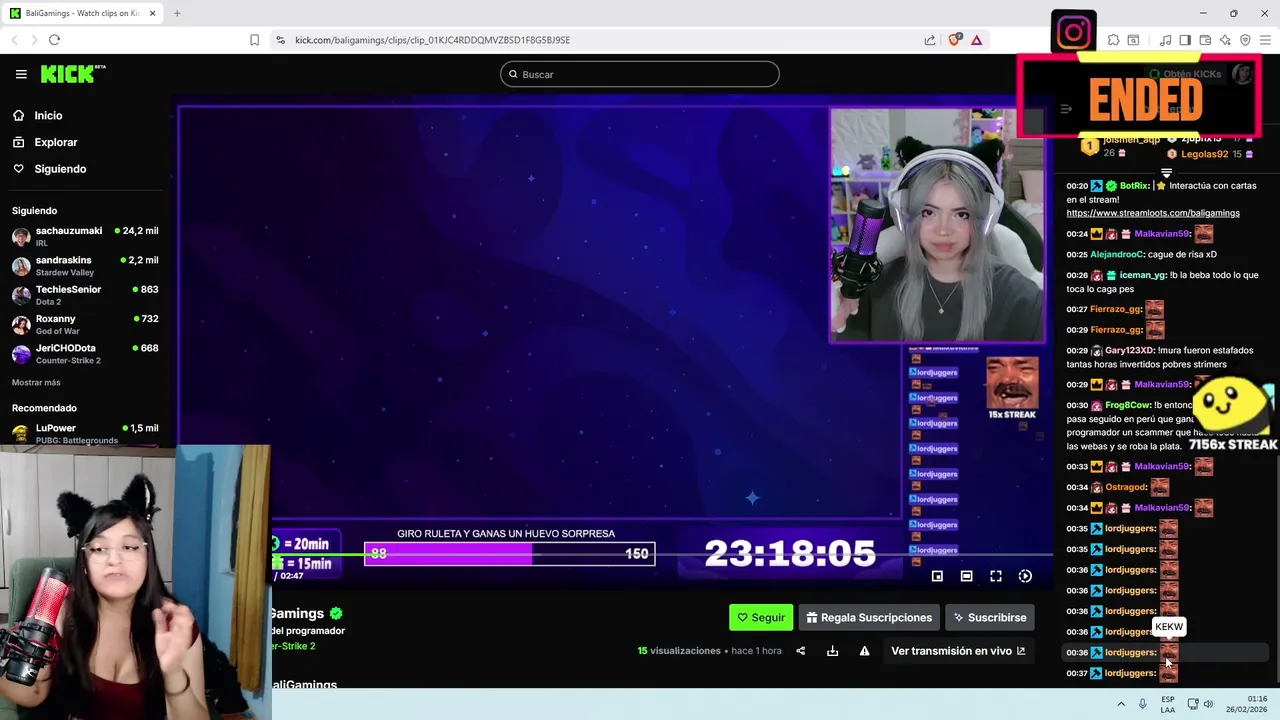The width and height of the screenshot is (1280, 720).
Task: Click the Suscribirse button
Action: (x=990, y=618)
